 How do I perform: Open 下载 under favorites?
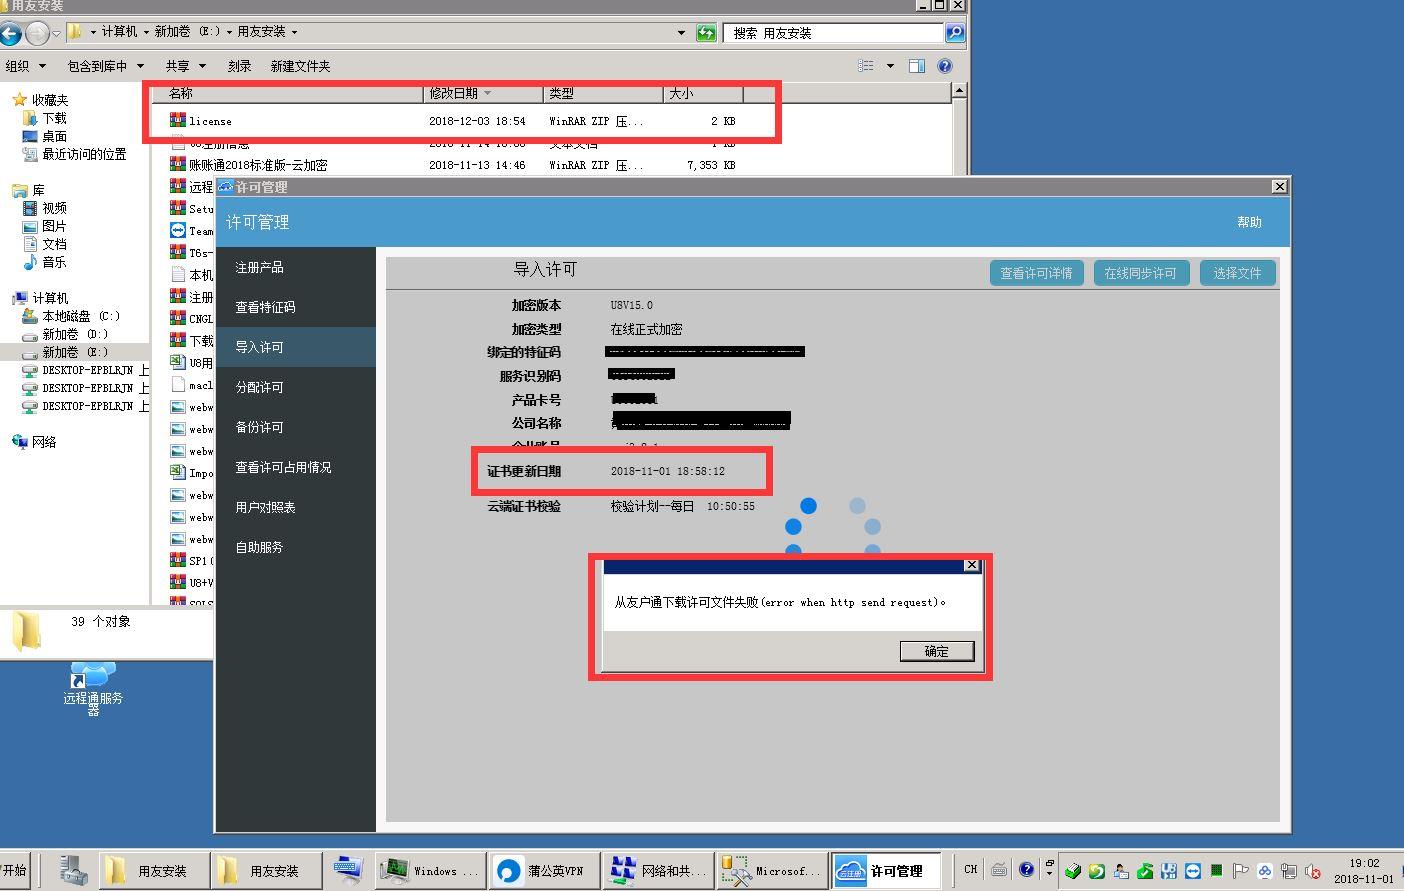pos(44,118)
